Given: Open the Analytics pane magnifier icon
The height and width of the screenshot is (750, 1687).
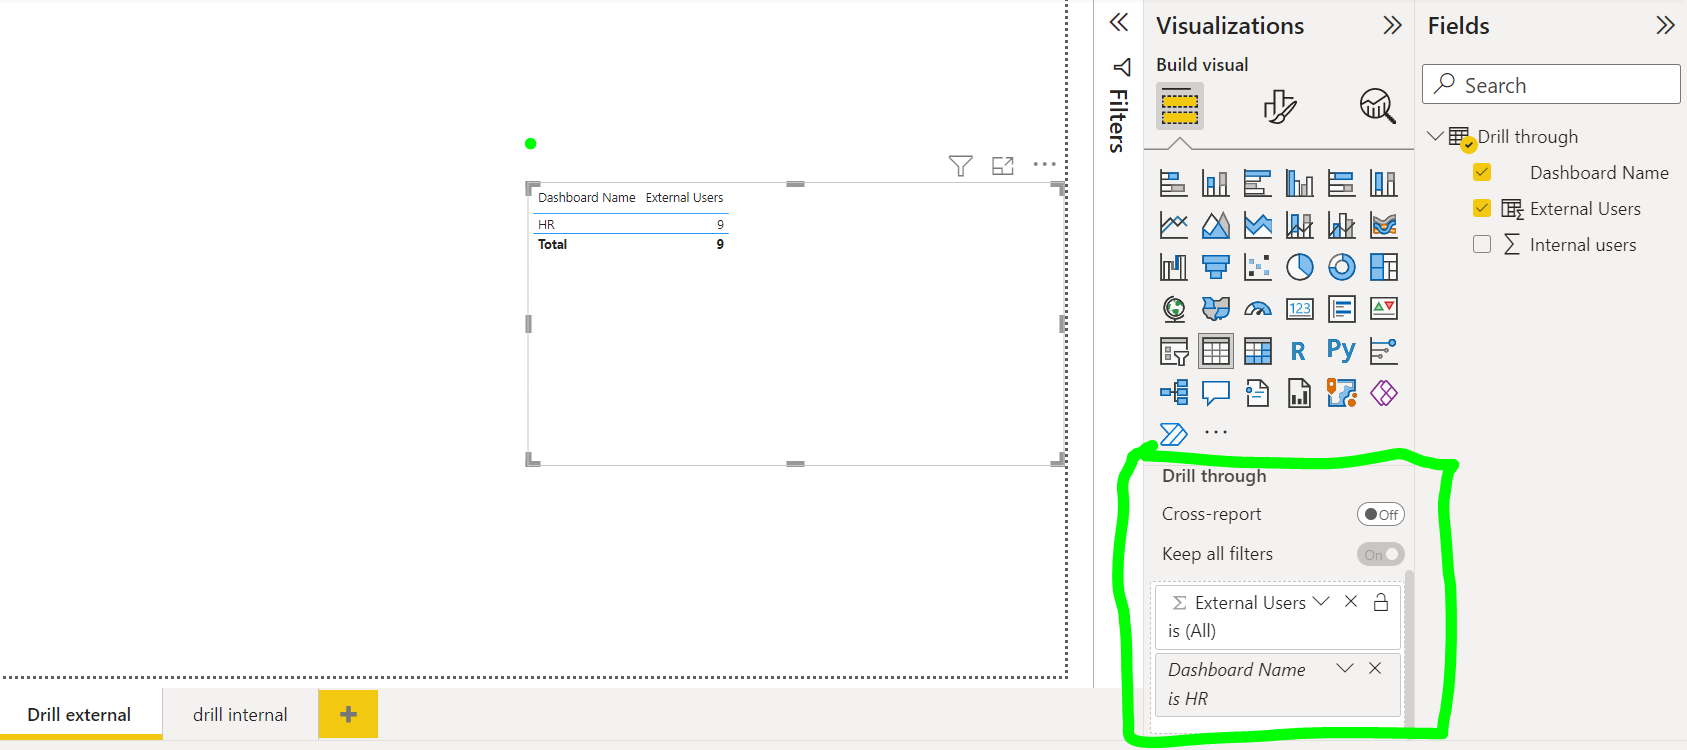Looking at the screenshot, I should pos(1377,106).
